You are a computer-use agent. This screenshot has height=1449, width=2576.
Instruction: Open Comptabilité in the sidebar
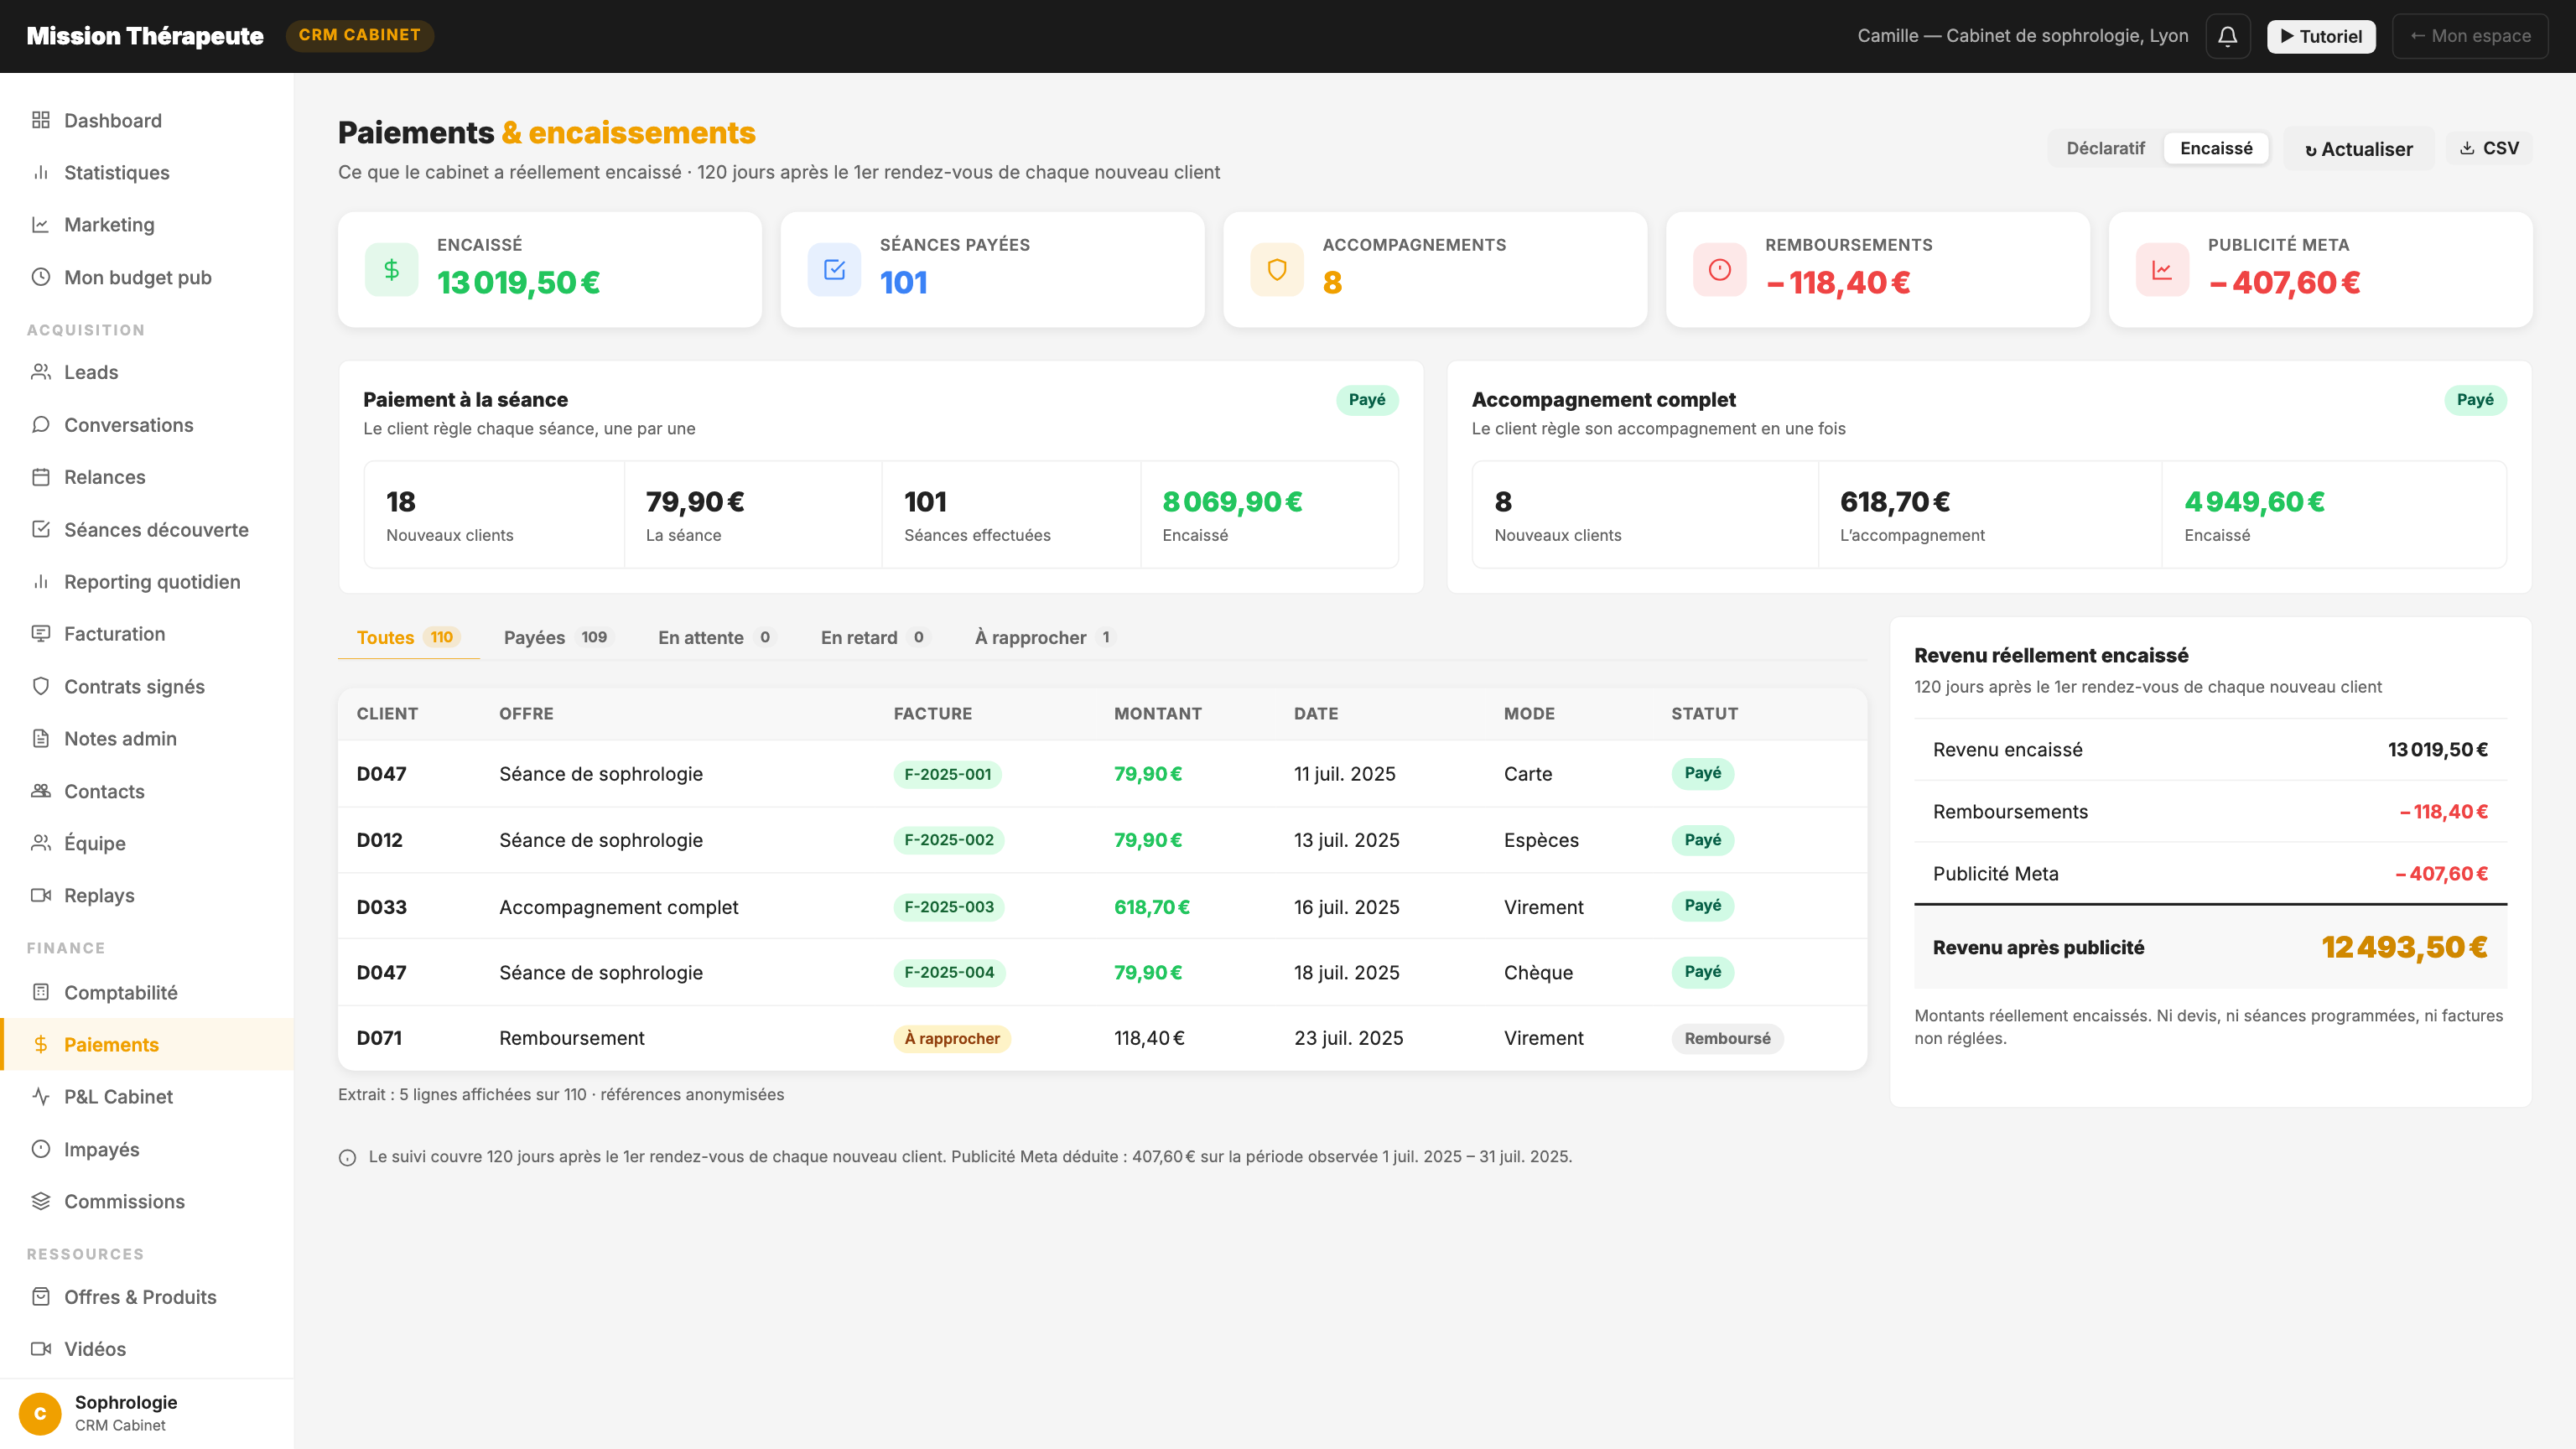pos(147,992)
